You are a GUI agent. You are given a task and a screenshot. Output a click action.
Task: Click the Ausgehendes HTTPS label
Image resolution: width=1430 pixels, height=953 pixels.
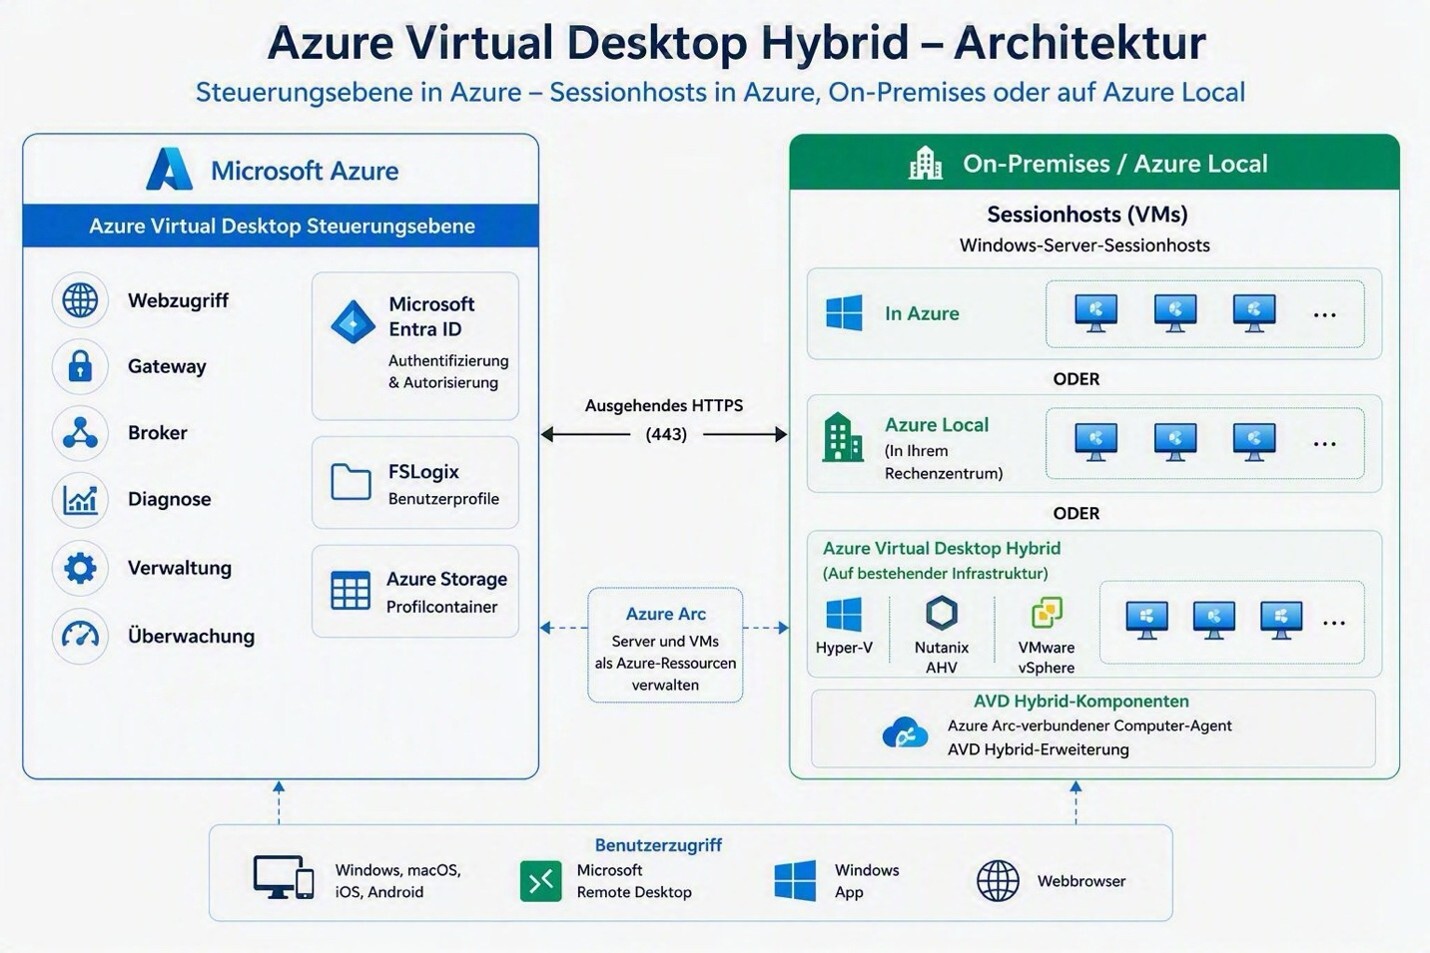click(664, 406)
